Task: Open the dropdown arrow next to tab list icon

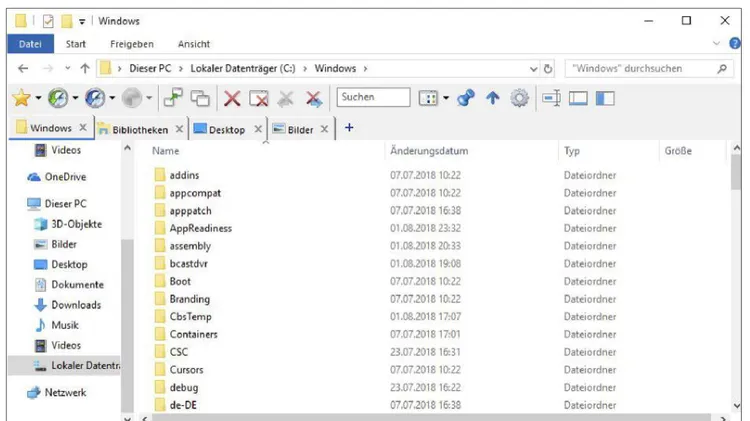Action: pyautogui.click(x=446, y=98)
